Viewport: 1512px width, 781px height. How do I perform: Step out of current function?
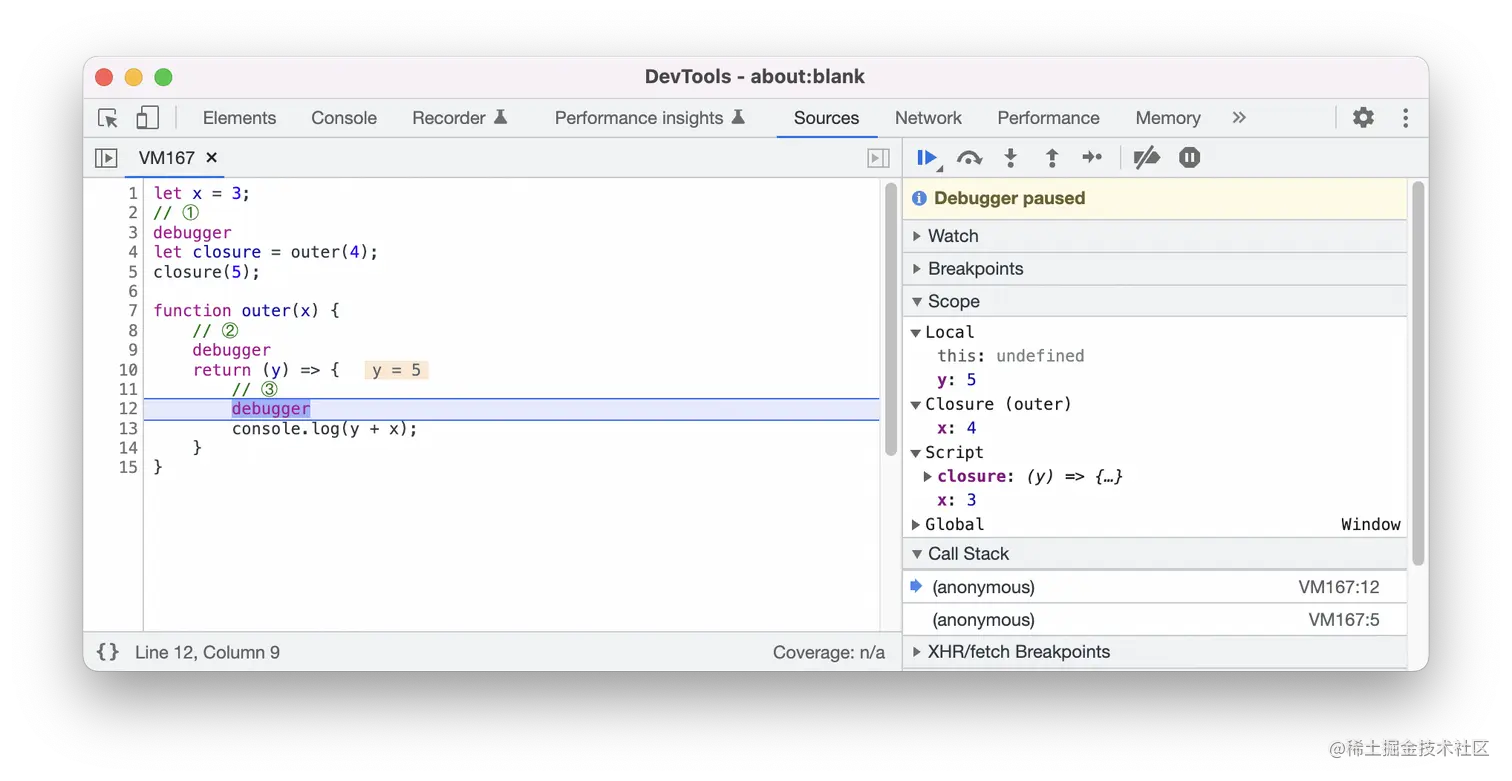coord(1052,157)
